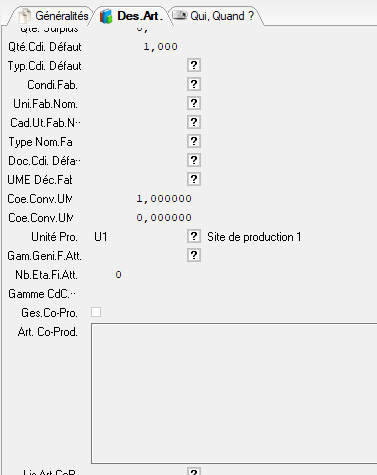Open lookup icon for Gam.Geni.F.Att.
Screen dimensions: 377x475
[x=194, y=256]
